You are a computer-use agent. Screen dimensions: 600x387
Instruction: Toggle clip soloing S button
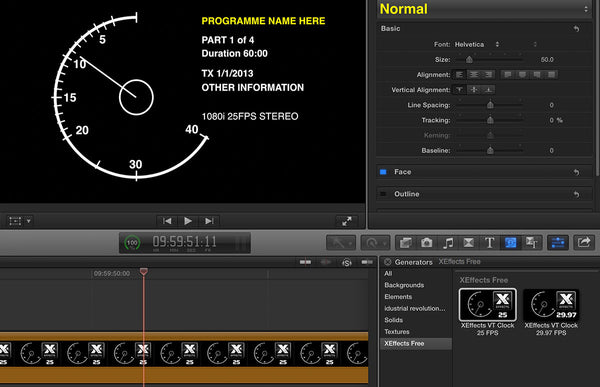point(347,263)
